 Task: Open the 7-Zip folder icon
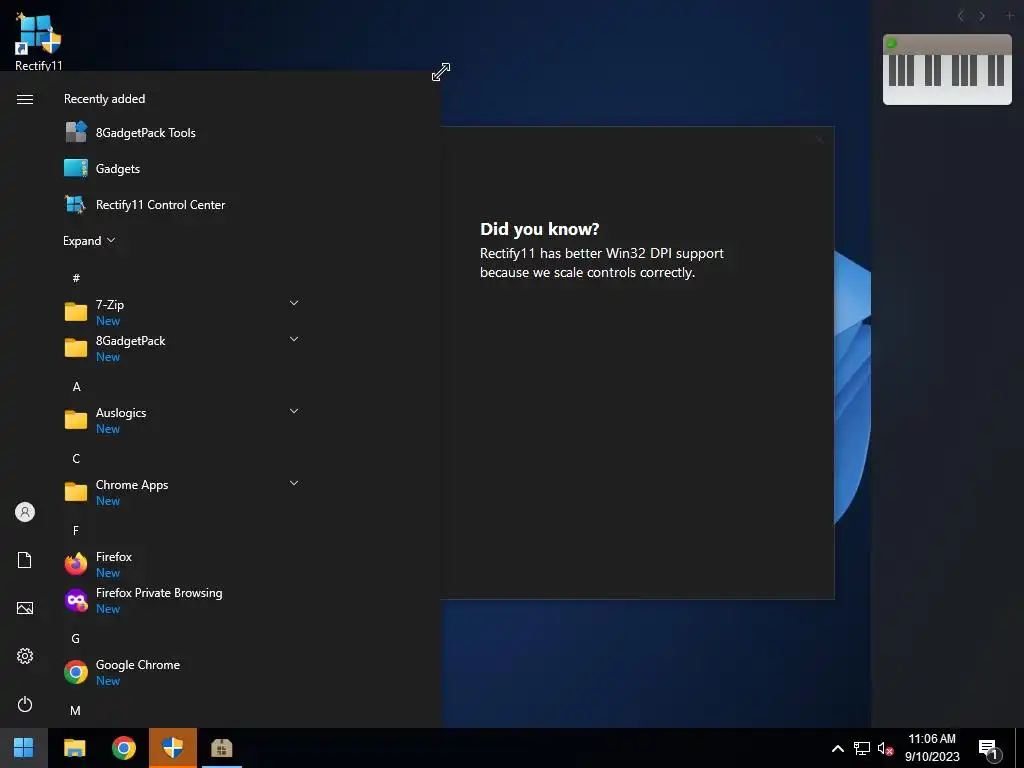tap(76, 312)
